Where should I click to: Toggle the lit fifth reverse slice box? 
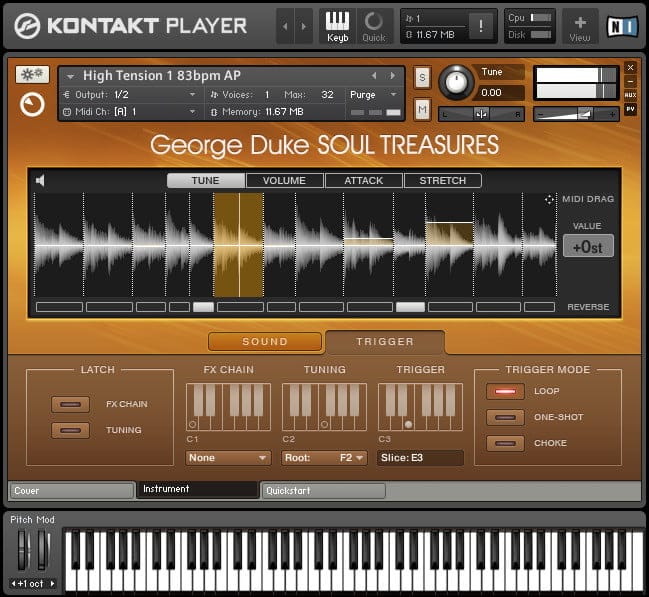203,307
